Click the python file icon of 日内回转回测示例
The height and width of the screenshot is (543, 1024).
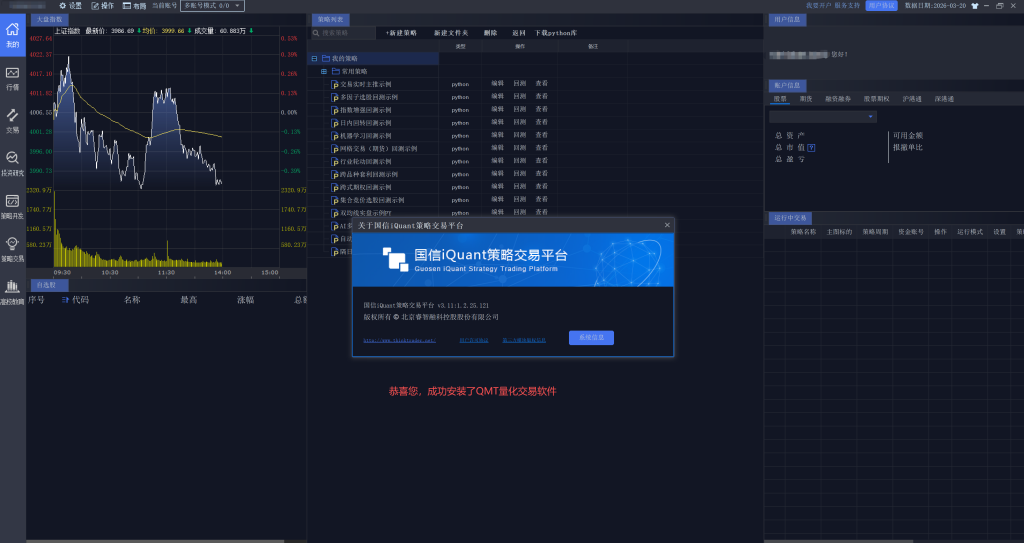(x=335, y=123)
